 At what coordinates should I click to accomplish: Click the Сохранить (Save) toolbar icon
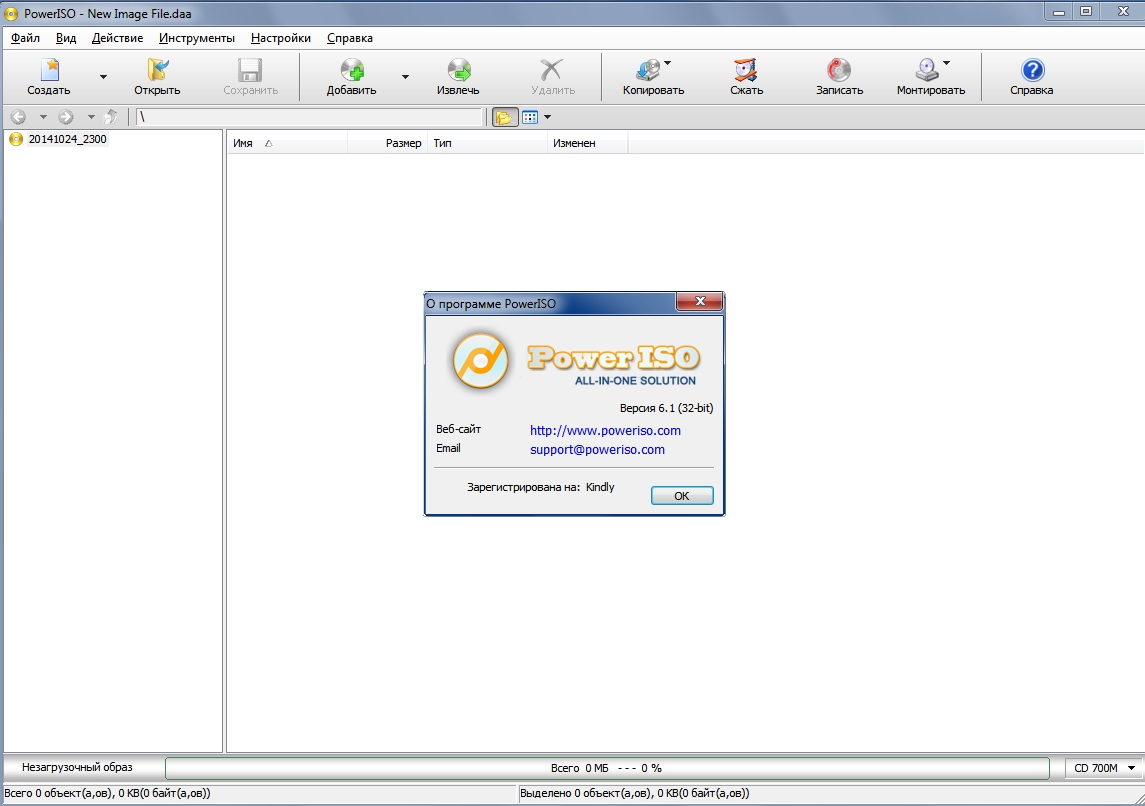click(x=250, y=70)
